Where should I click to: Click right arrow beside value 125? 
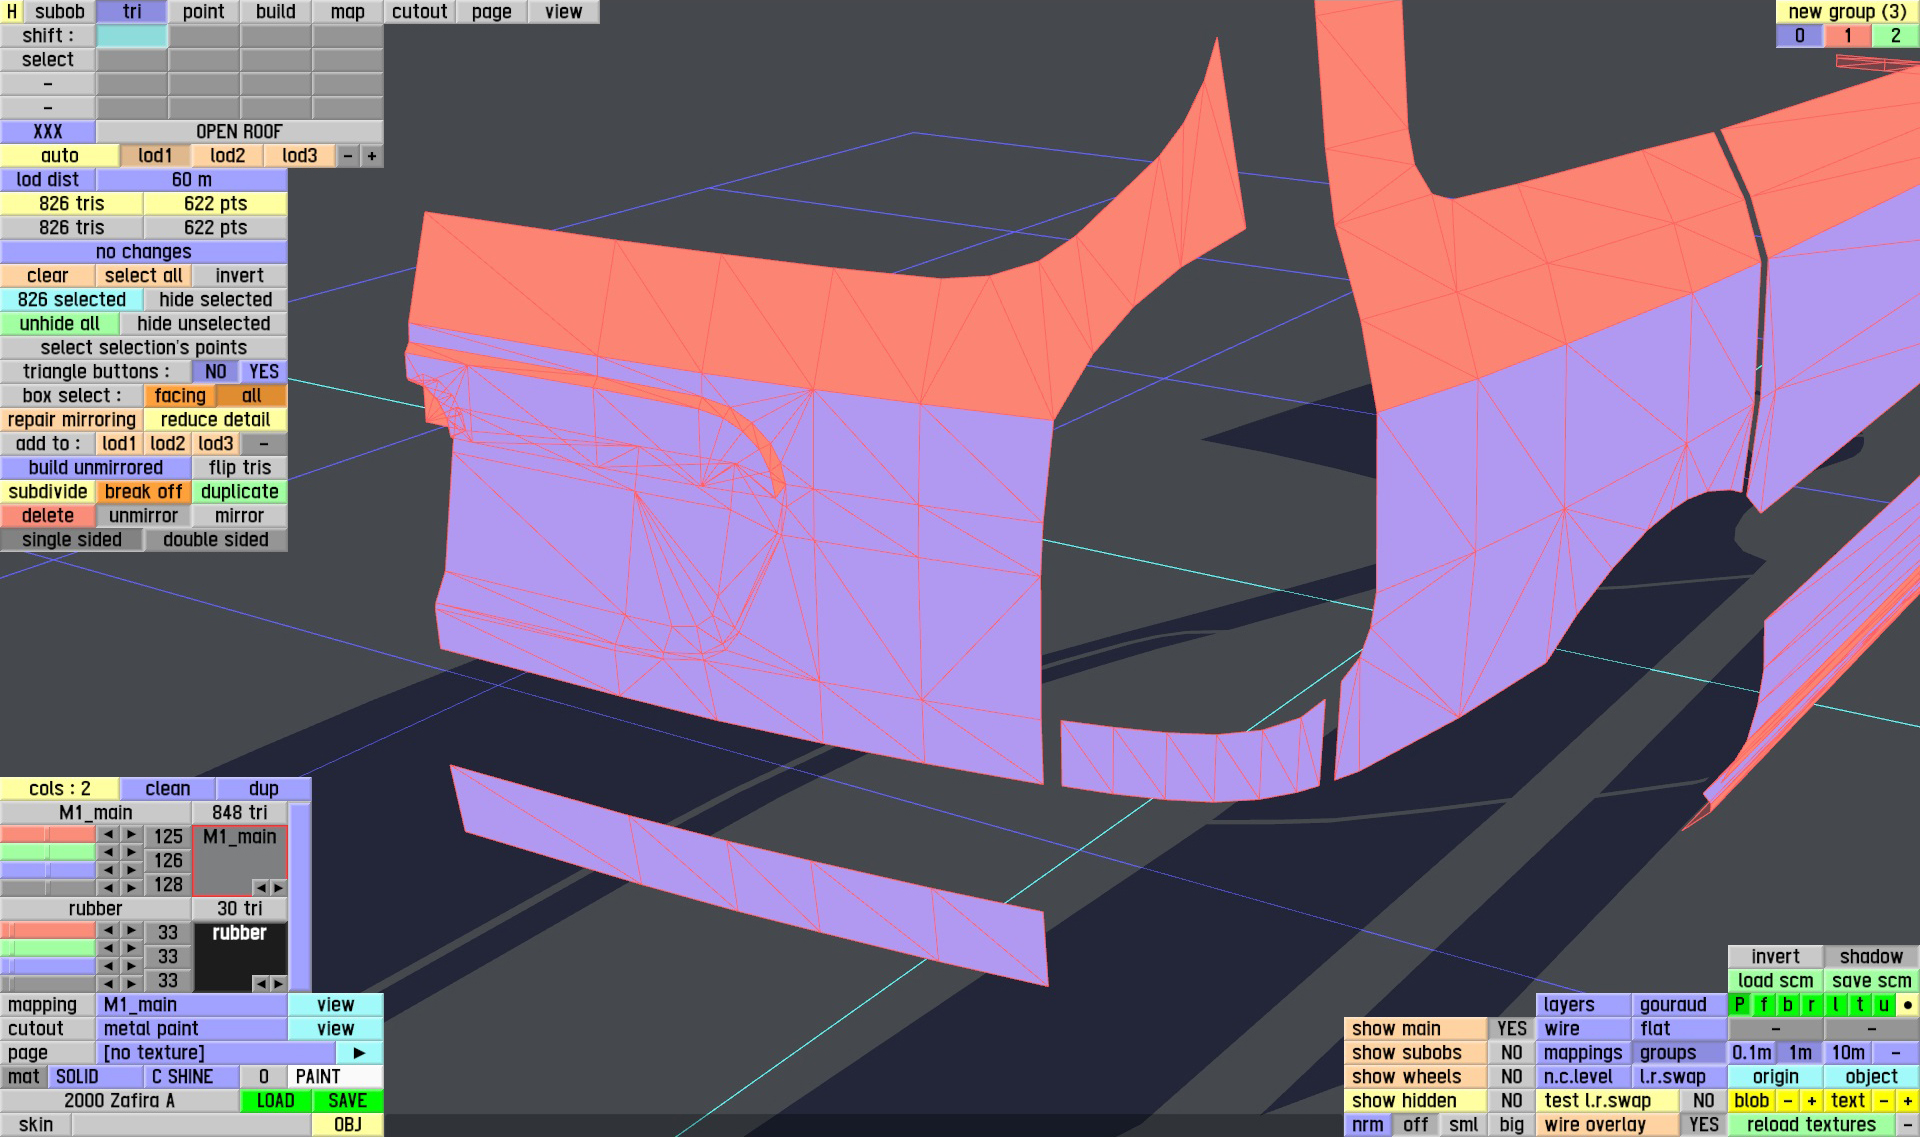click(131, 835)
